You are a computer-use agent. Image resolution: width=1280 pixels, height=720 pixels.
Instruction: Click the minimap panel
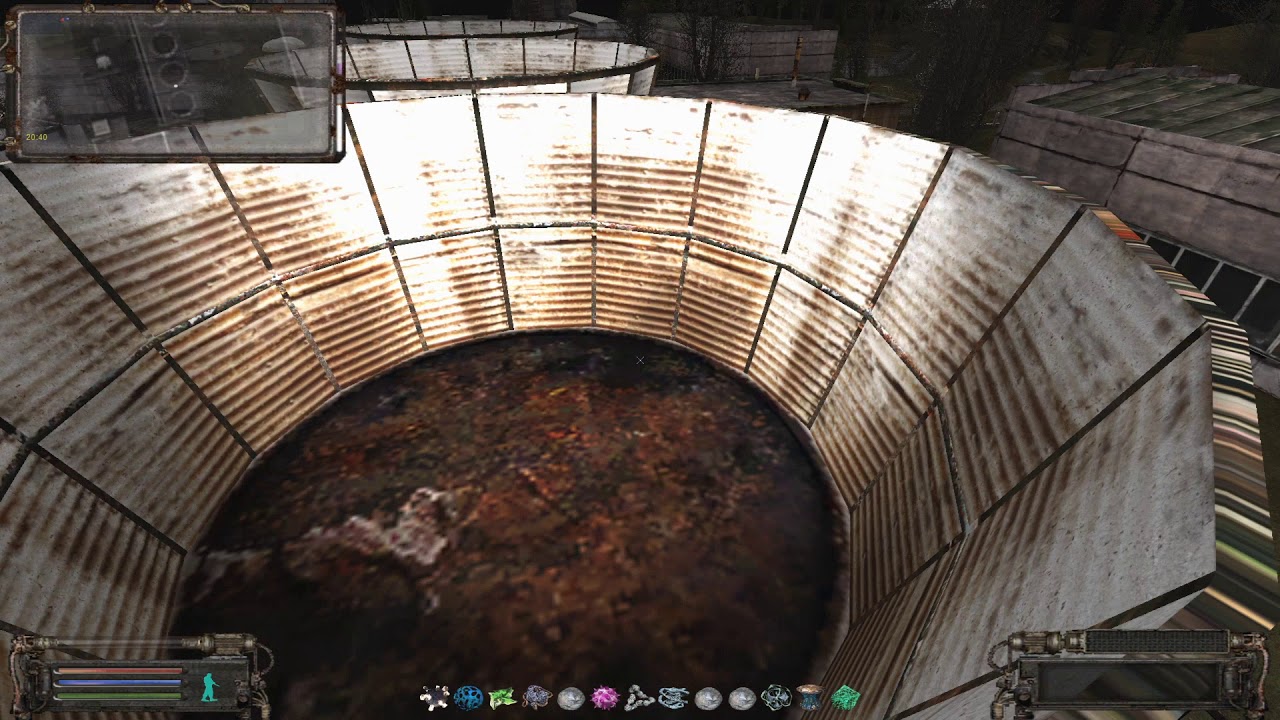coord(174,84)
